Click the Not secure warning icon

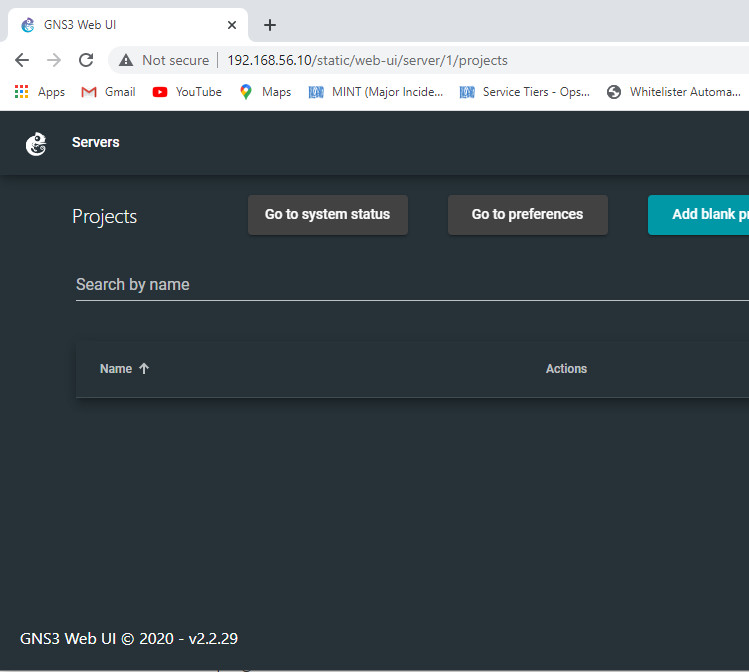click(x=126, y=60)
